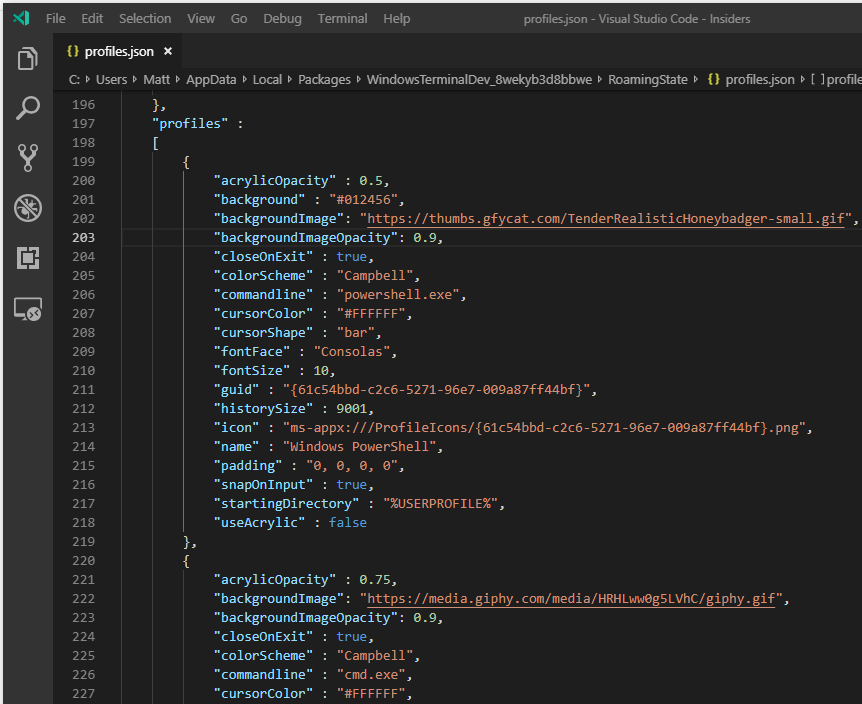Viewport: 862px width, 704px height.
Task: Close the profiles.json editor tab
Action: pos(168,51)
